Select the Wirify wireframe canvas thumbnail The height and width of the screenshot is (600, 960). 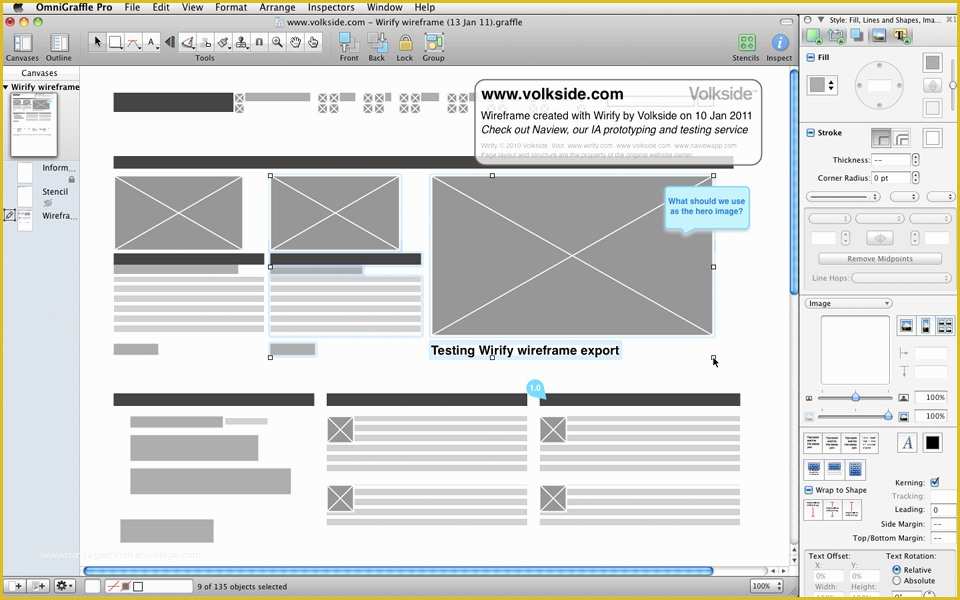click(34, 126)
